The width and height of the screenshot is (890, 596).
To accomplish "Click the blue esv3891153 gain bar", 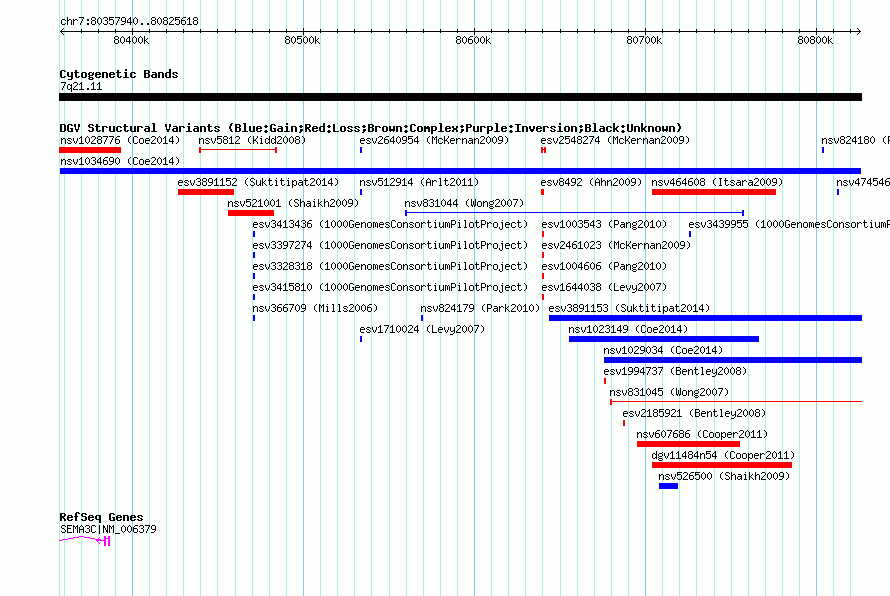I will click(x=705, y=318).
